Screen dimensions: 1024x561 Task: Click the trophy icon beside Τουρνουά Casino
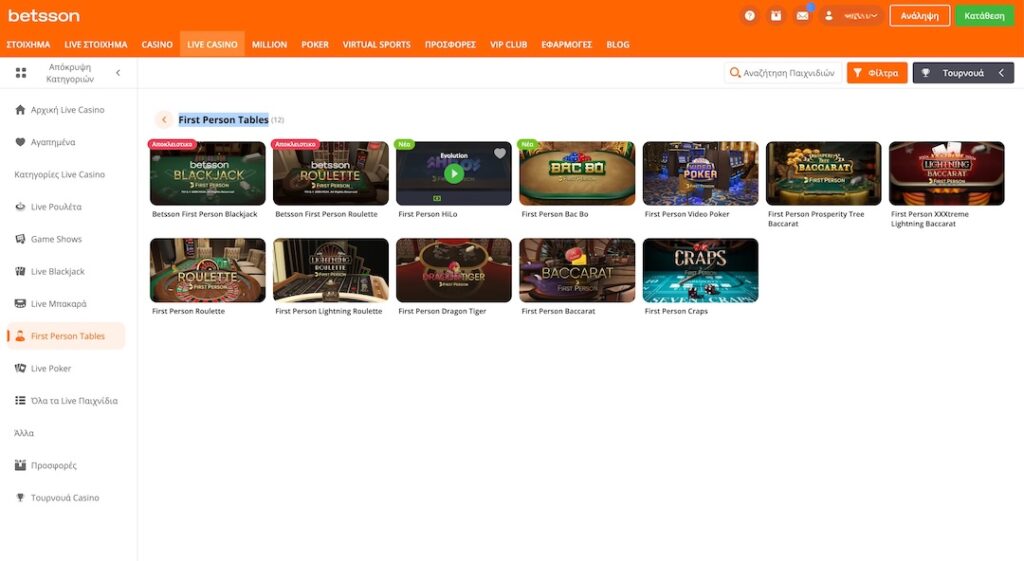(x=21, y=498)
